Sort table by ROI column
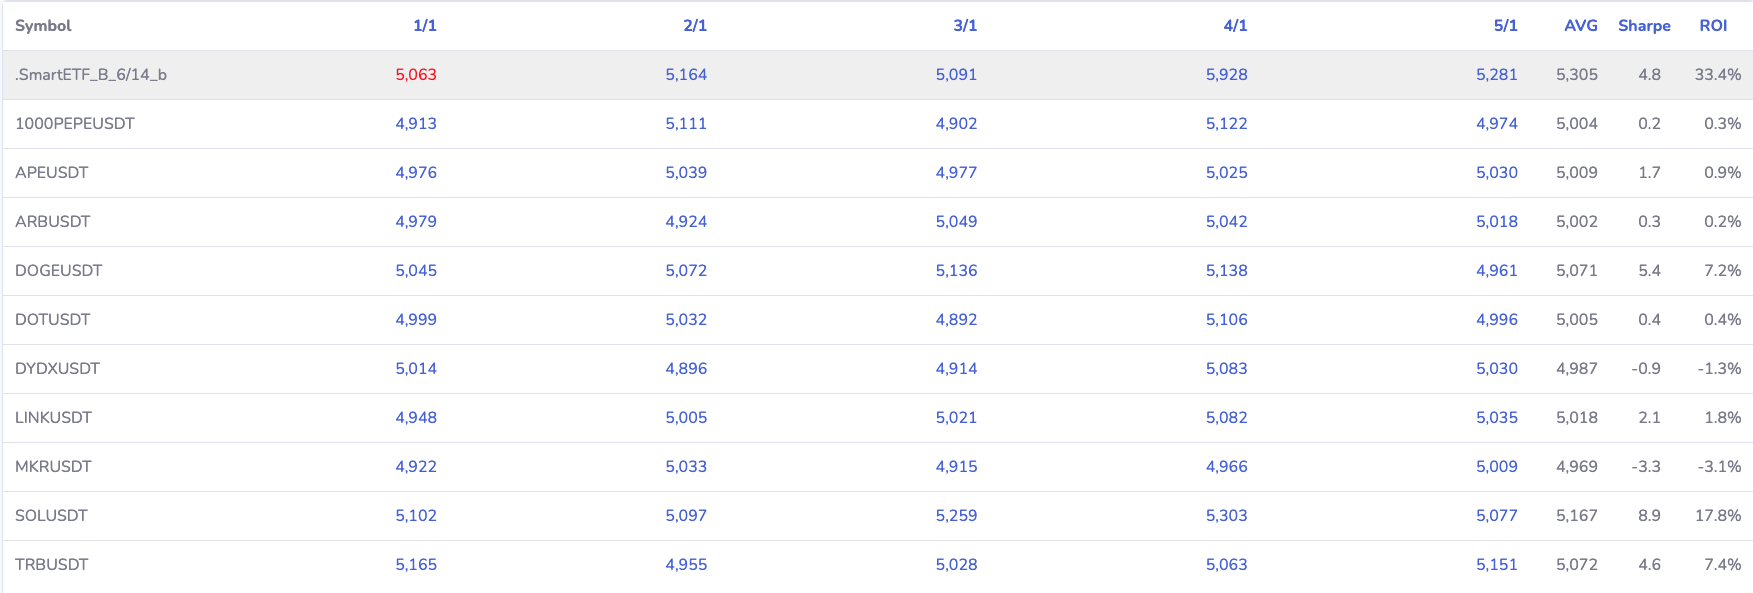 pyautogui.click(x=1713, y=26)
